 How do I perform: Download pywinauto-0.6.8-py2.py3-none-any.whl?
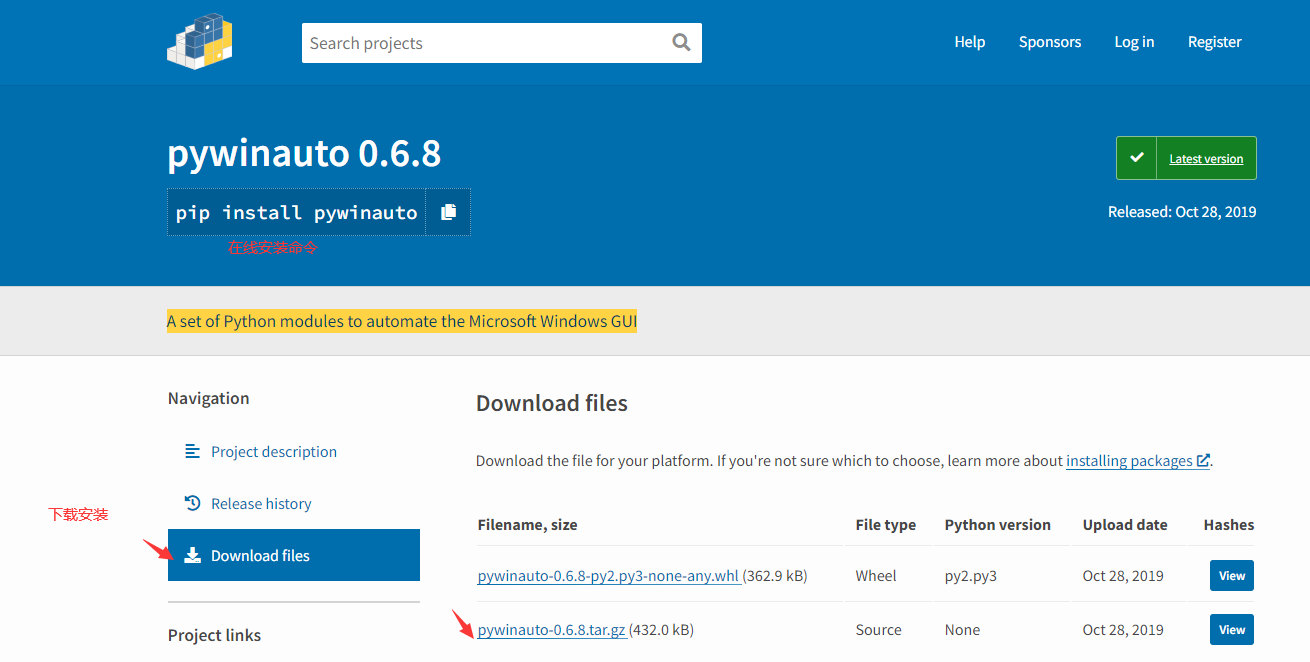pos(608,576)
